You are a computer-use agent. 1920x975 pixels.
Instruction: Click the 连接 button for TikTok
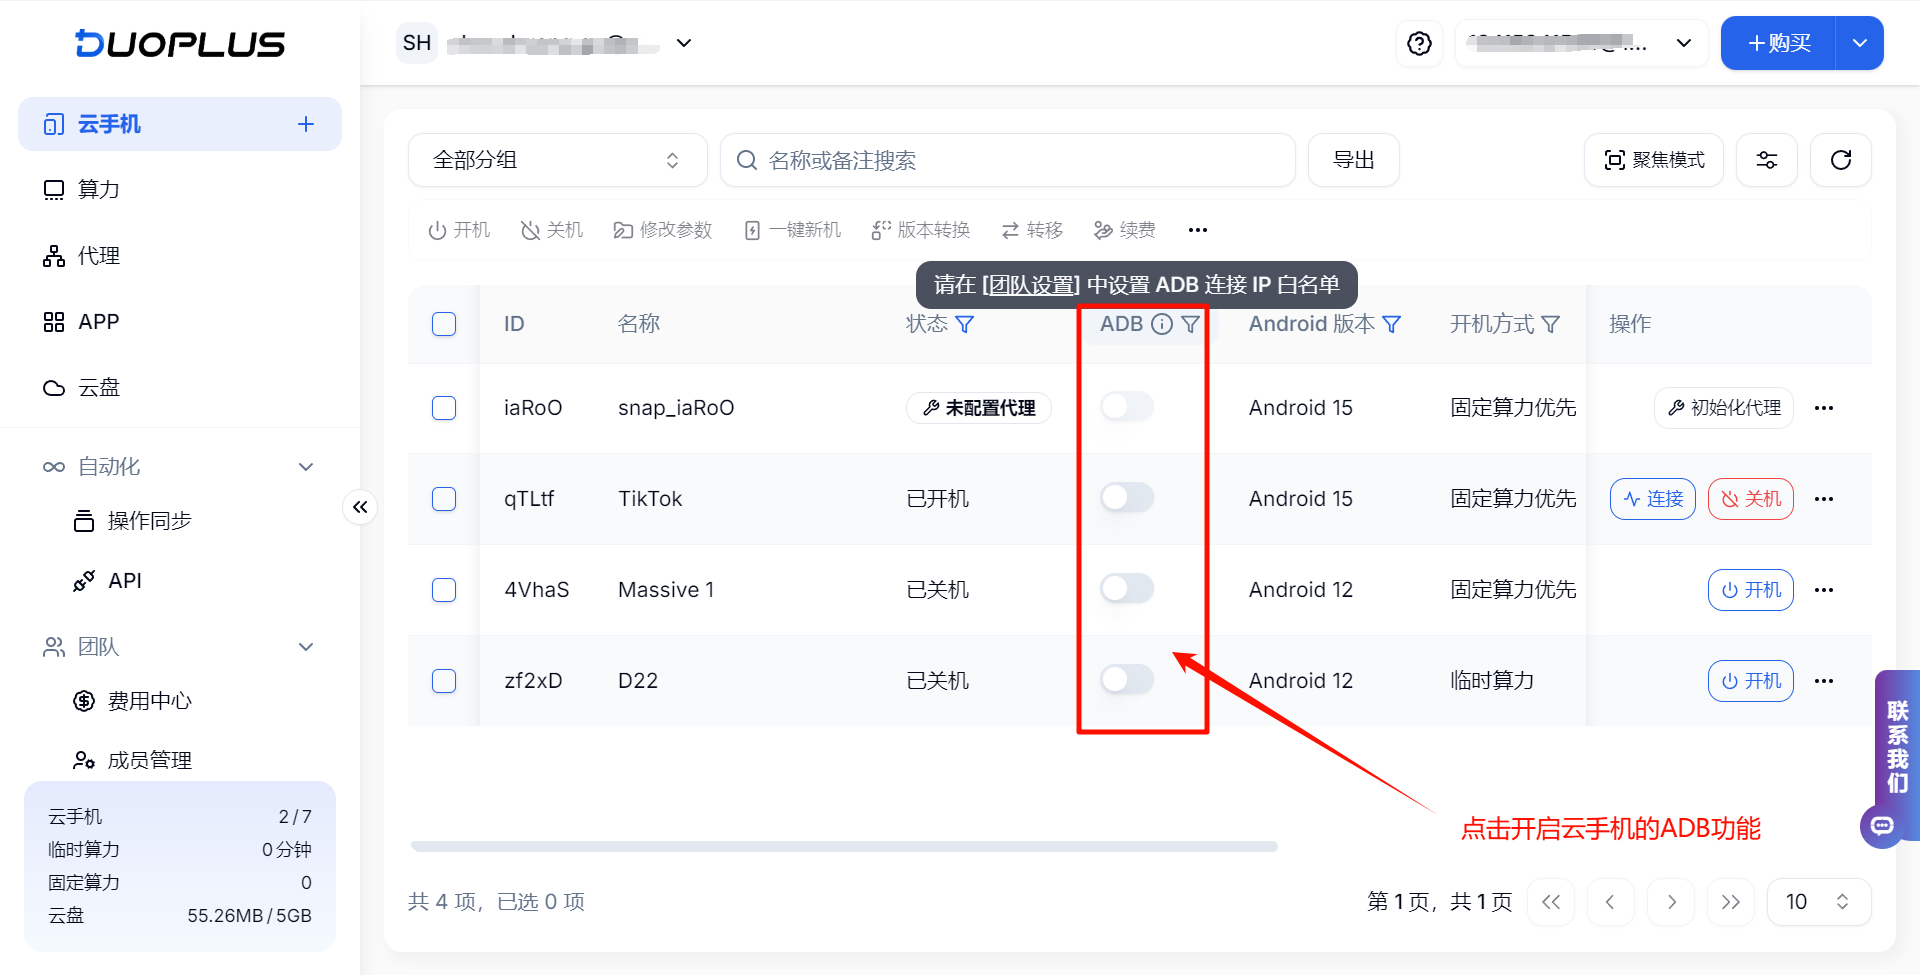coord(1653,499)
